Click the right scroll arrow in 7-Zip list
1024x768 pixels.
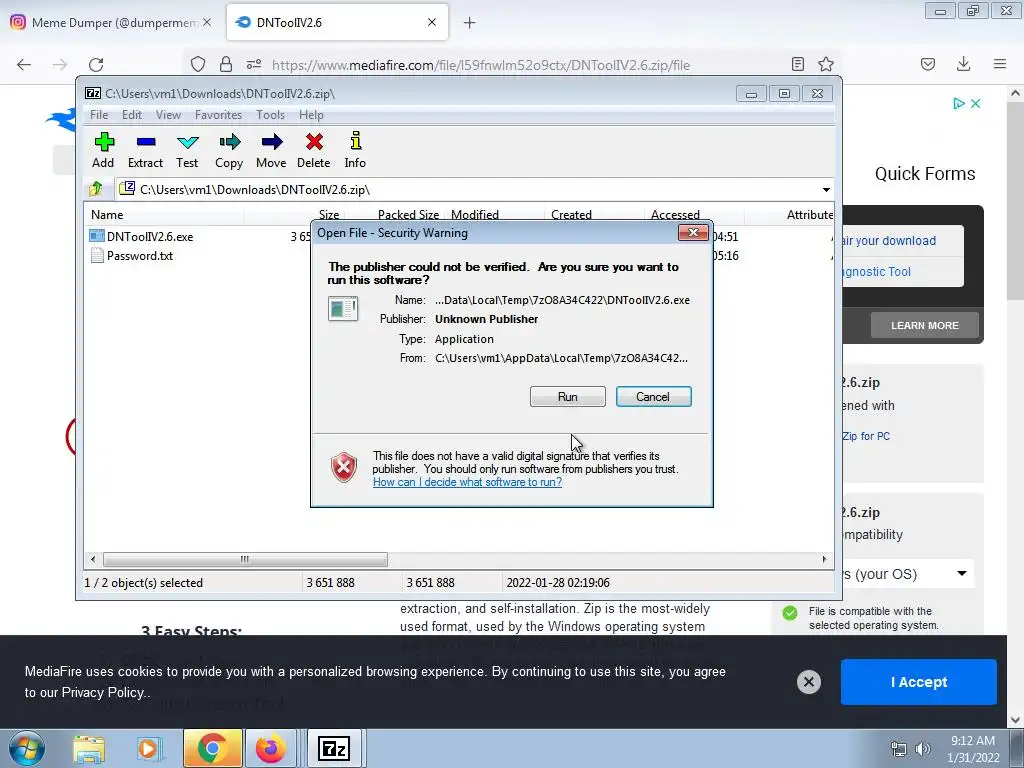824,560
